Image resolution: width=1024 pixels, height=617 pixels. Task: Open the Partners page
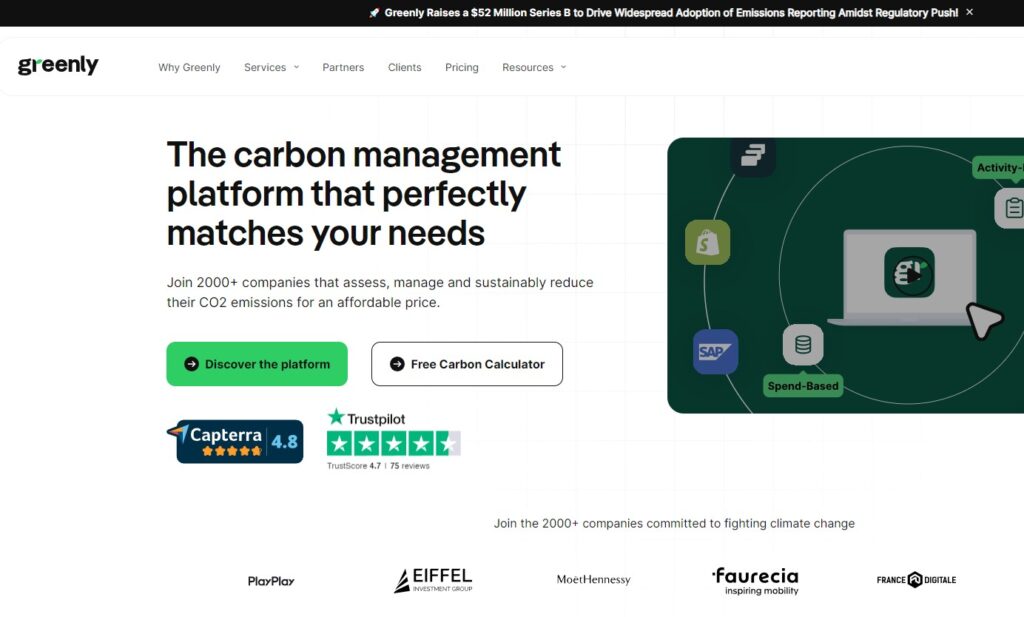point(344,67)
